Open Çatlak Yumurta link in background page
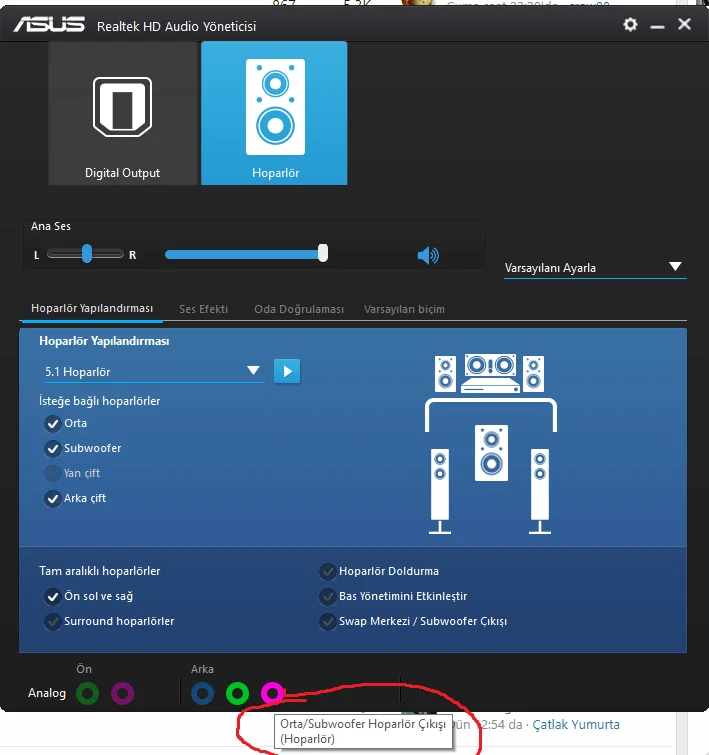Viewport: 709px width, 755px height. pyautogui.click(x=576, y=725)
